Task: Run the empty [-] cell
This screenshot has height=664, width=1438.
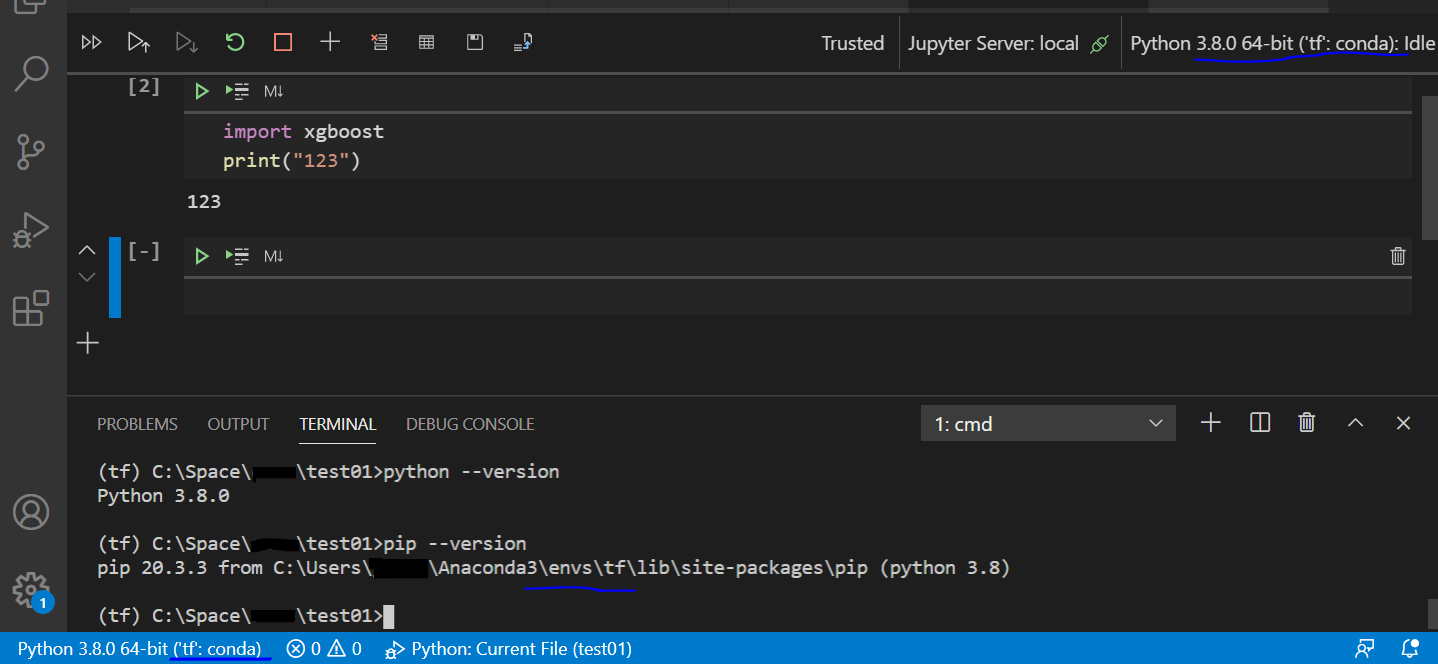Action: tap(201, 256)
